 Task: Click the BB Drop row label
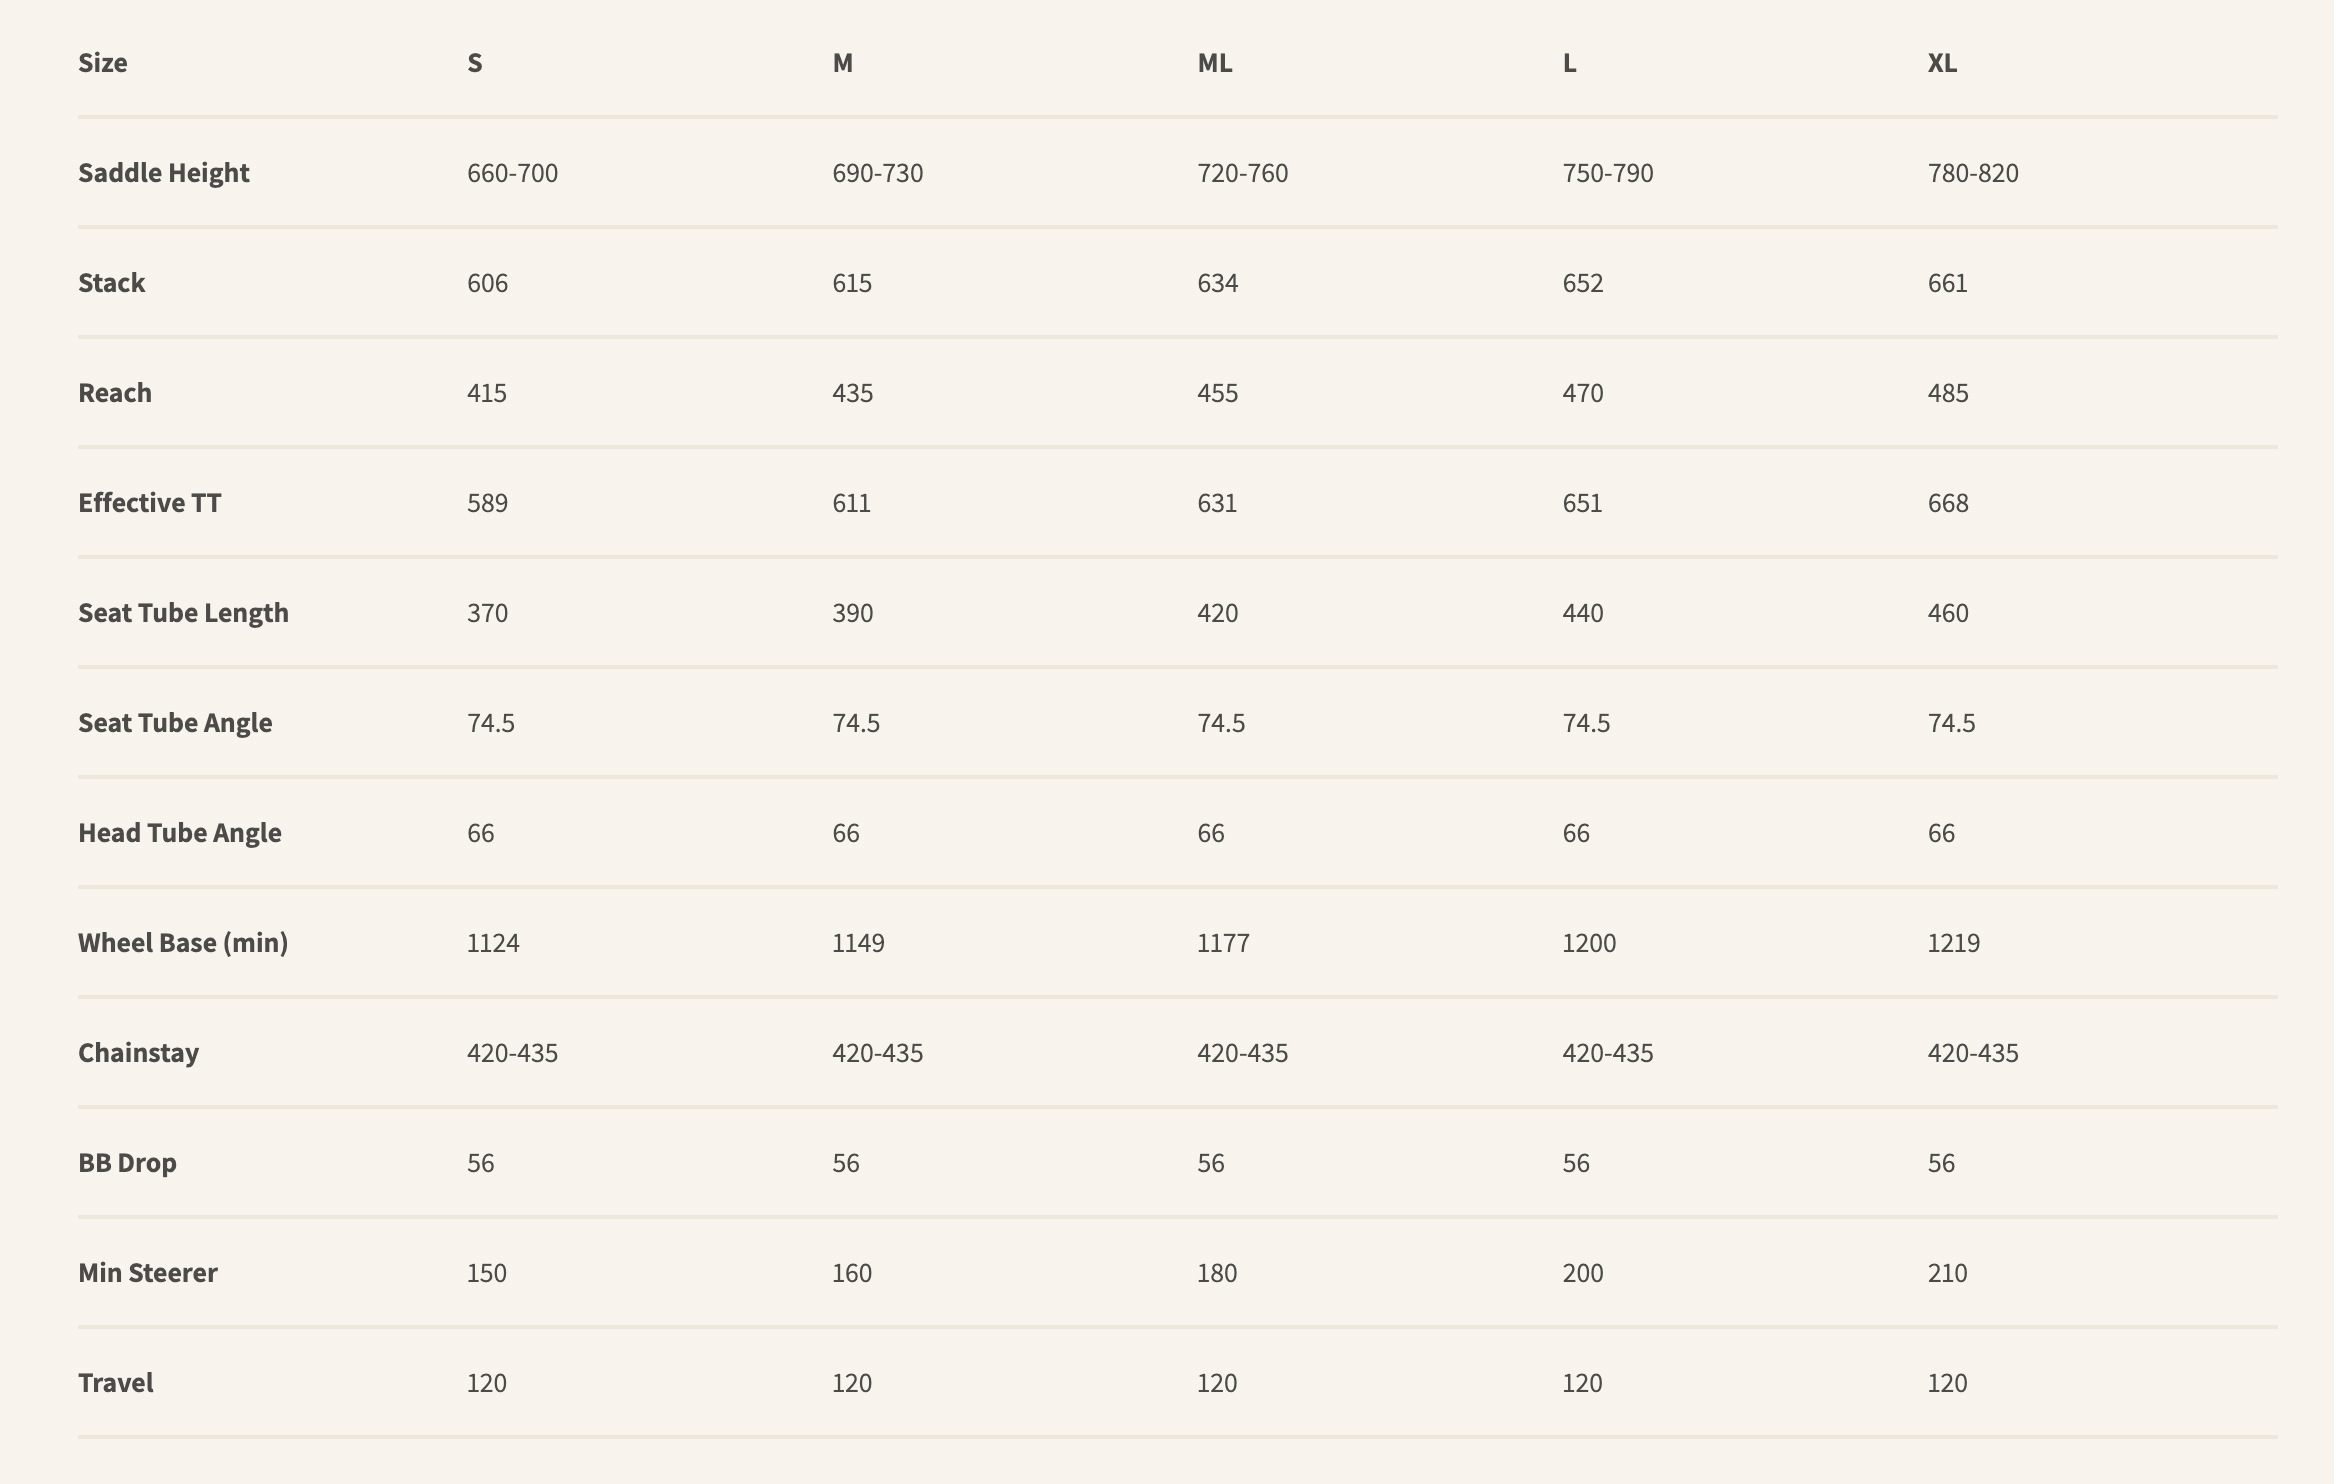click(127, 1163)
